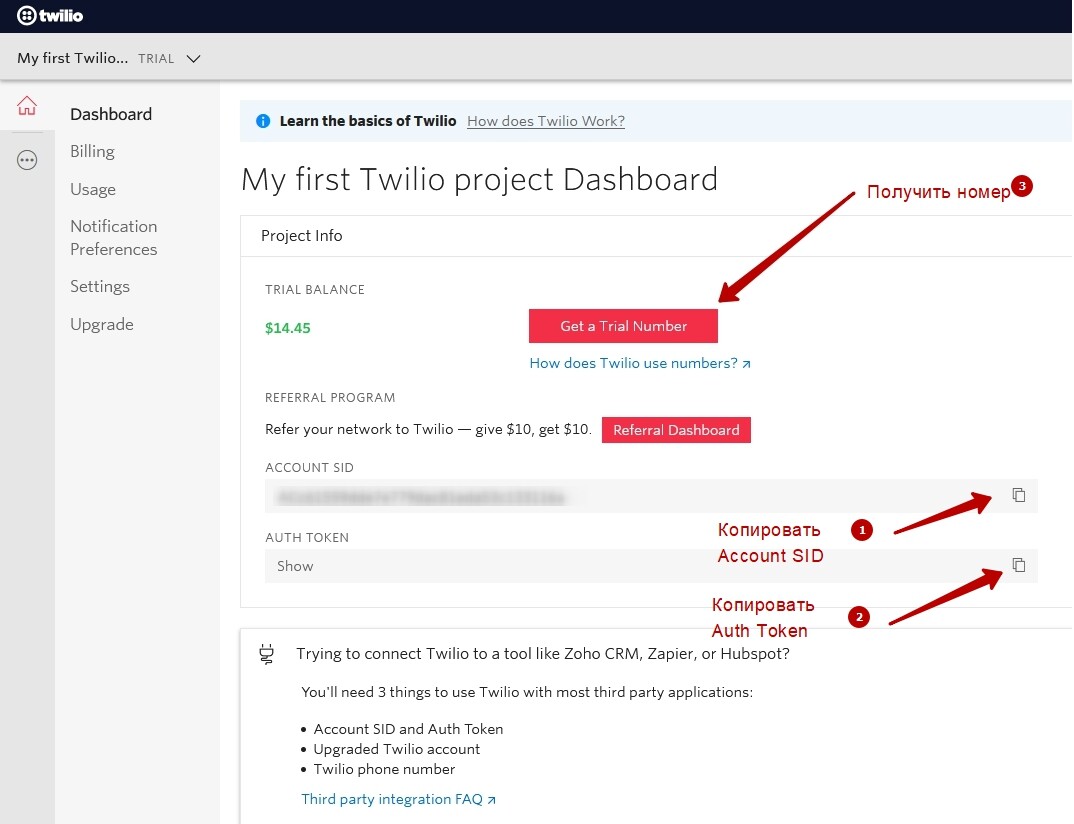Copy the Auth Token with copy icon

point(1019,565)
